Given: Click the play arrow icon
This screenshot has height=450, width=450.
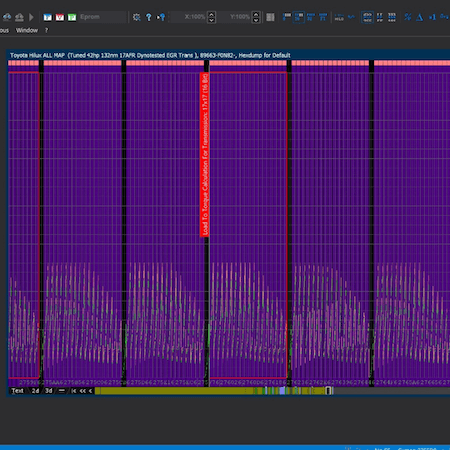Looking at the screenshot, I should pos(31,17).
